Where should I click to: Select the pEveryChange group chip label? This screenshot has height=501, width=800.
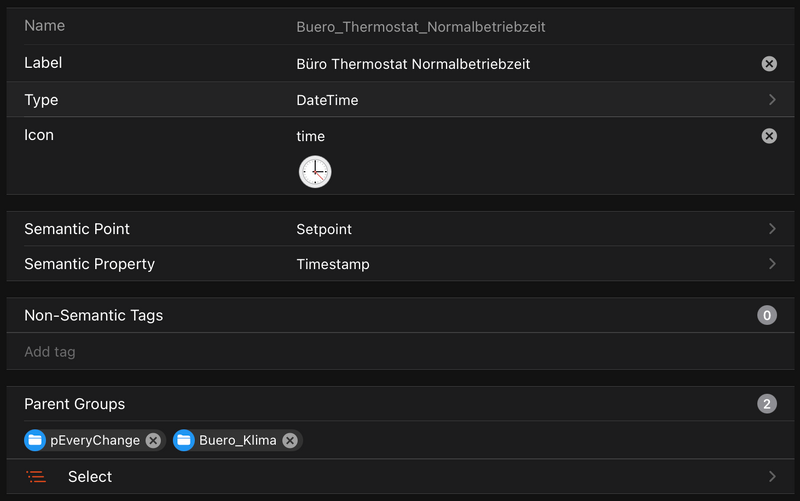pos(95,440)
